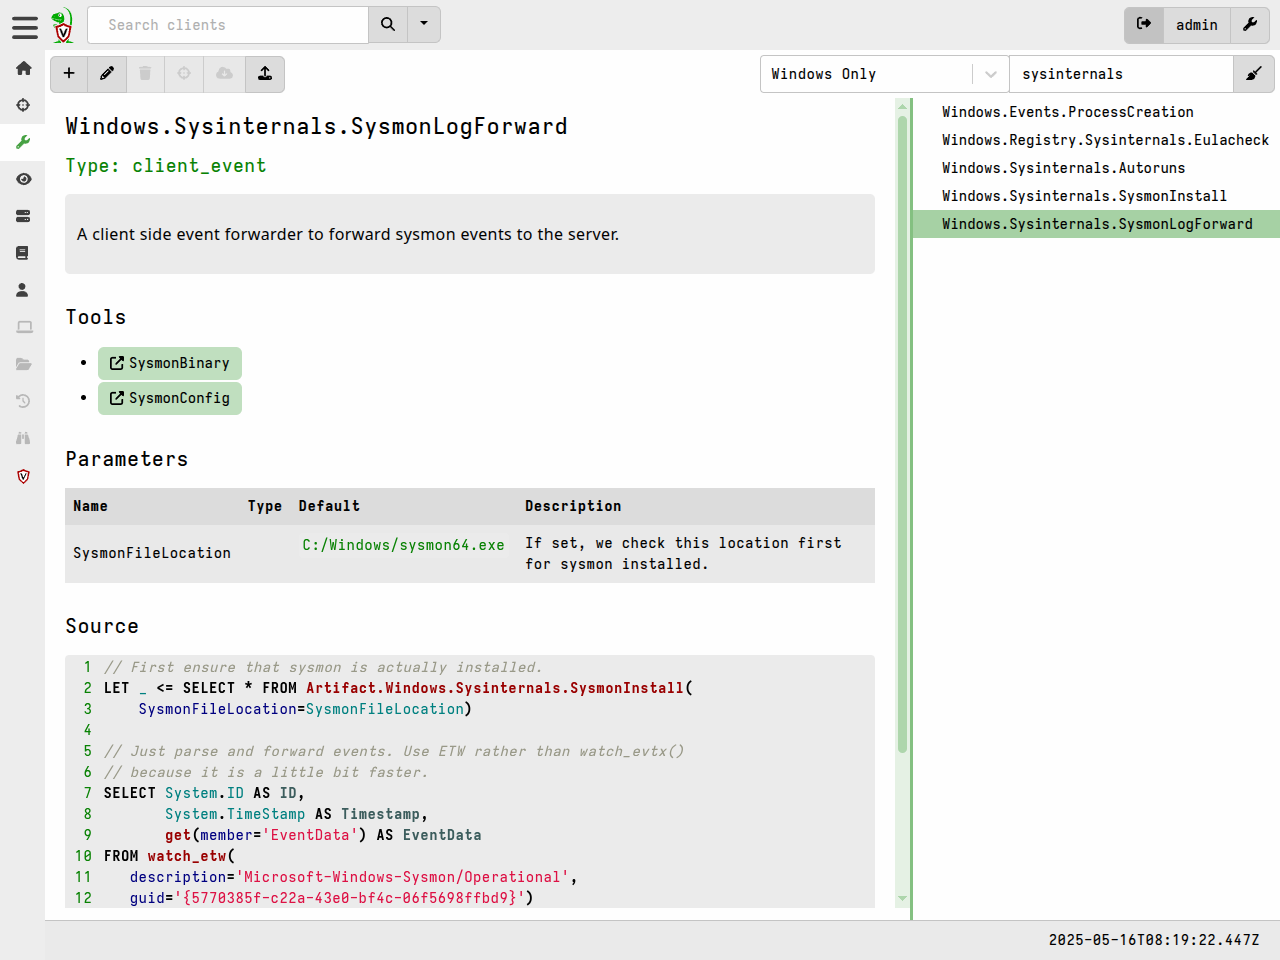Edit the artifact with pencil button
Screen dimensions: 1280x960
click(107, 74)
